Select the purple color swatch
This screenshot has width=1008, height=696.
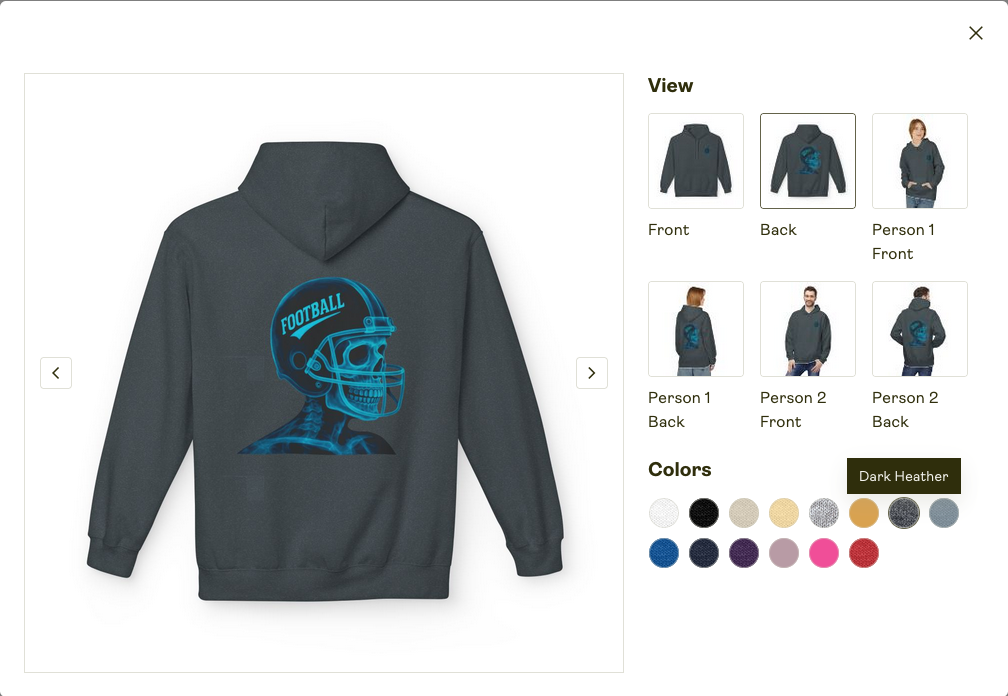(x=744, y=553)
